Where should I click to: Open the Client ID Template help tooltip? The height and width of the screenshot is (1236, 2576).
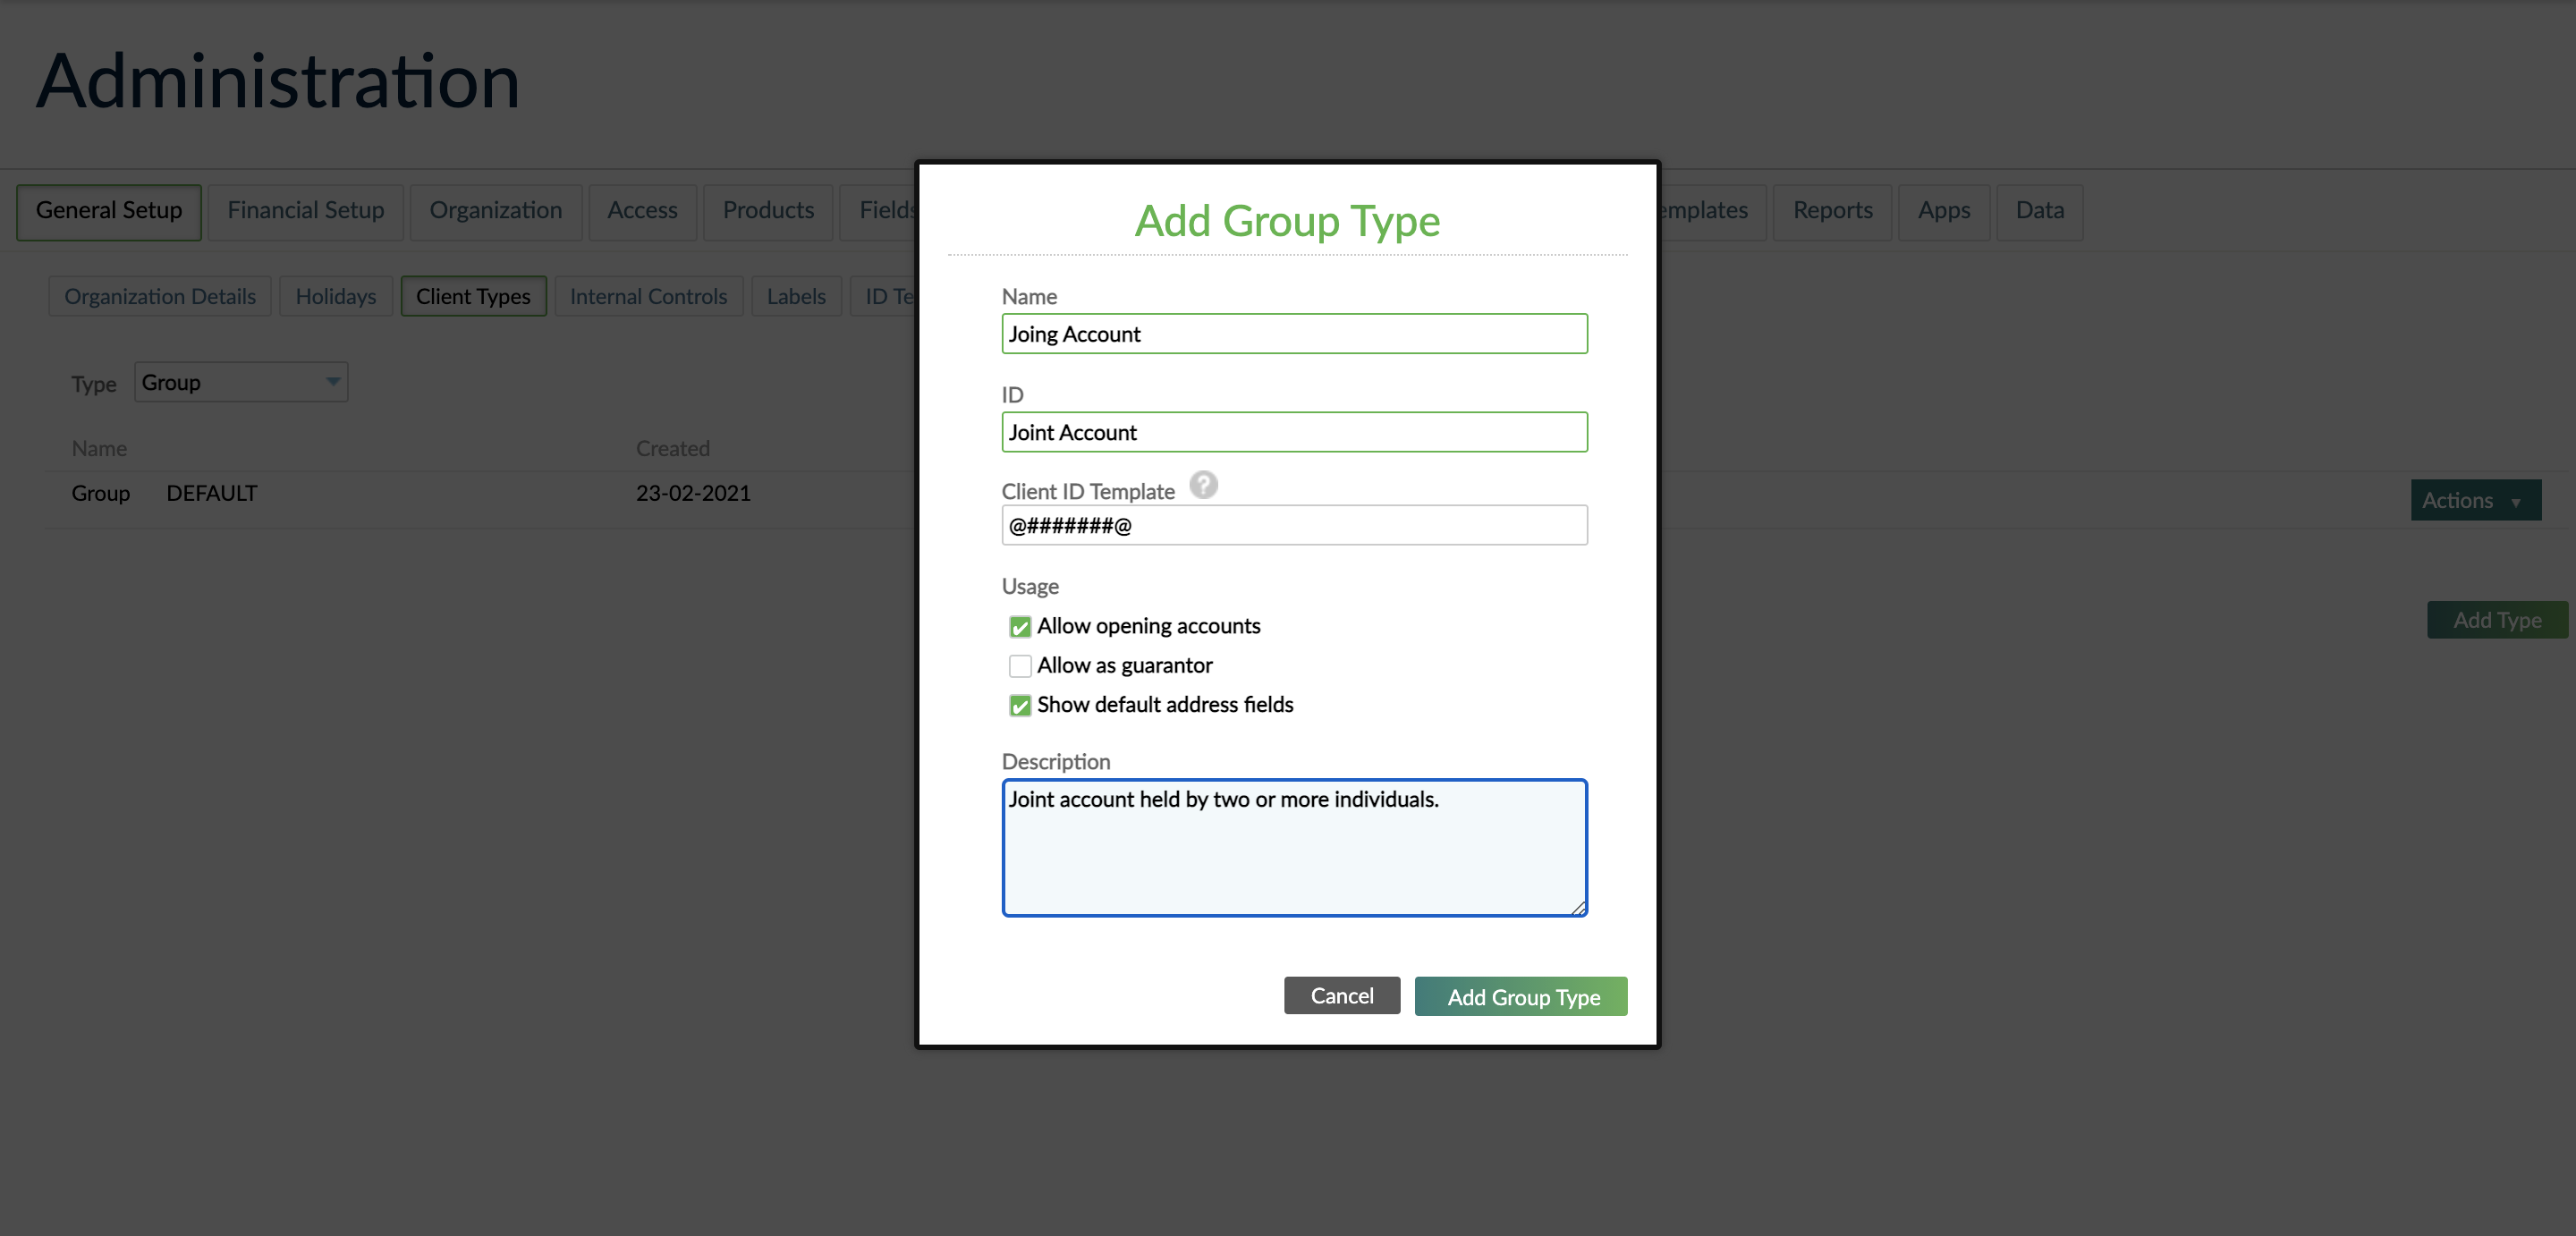click(1203, 486)
